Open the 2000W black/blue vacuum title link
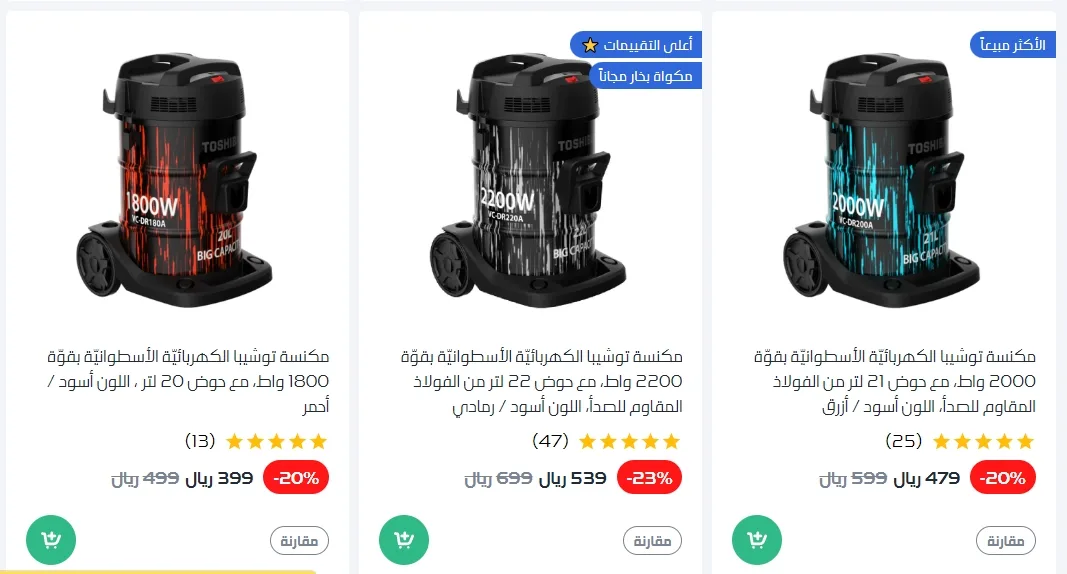This screenshot has width=1067, height=574. pyautogui.click(x=895, y=381)
